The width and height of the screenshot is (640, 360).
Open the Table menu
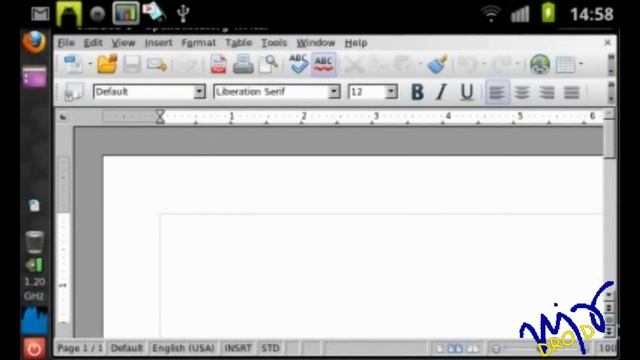pos(238,43)
